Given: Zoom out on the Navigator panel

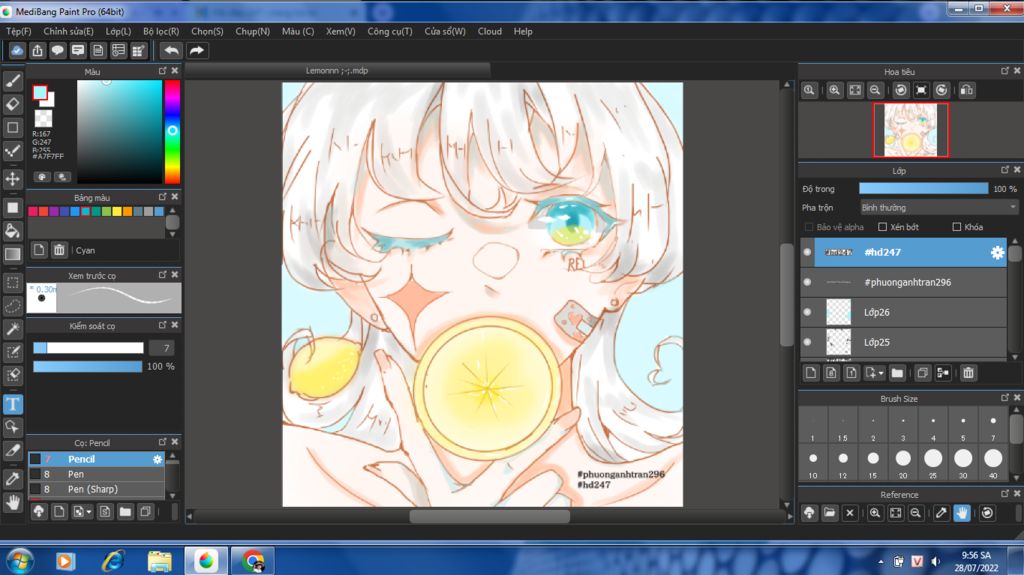Looking at the screenshot, I should point(874,90).
